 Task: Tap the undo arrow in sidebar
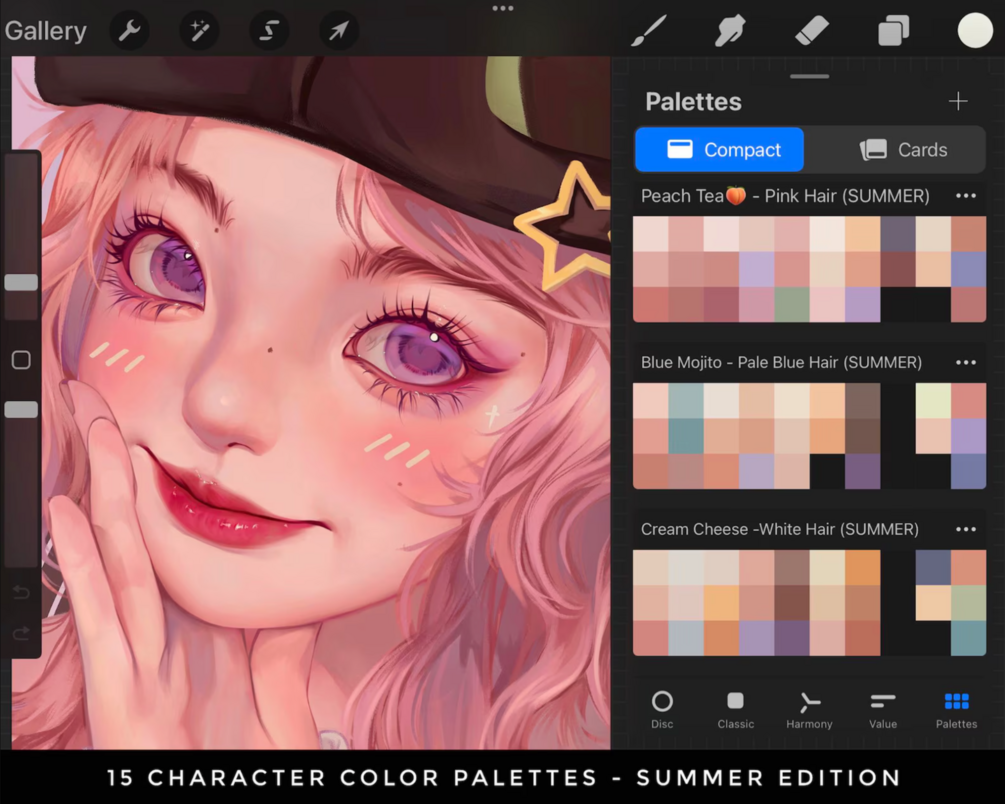pyautogui.click(x=21, y=592)
